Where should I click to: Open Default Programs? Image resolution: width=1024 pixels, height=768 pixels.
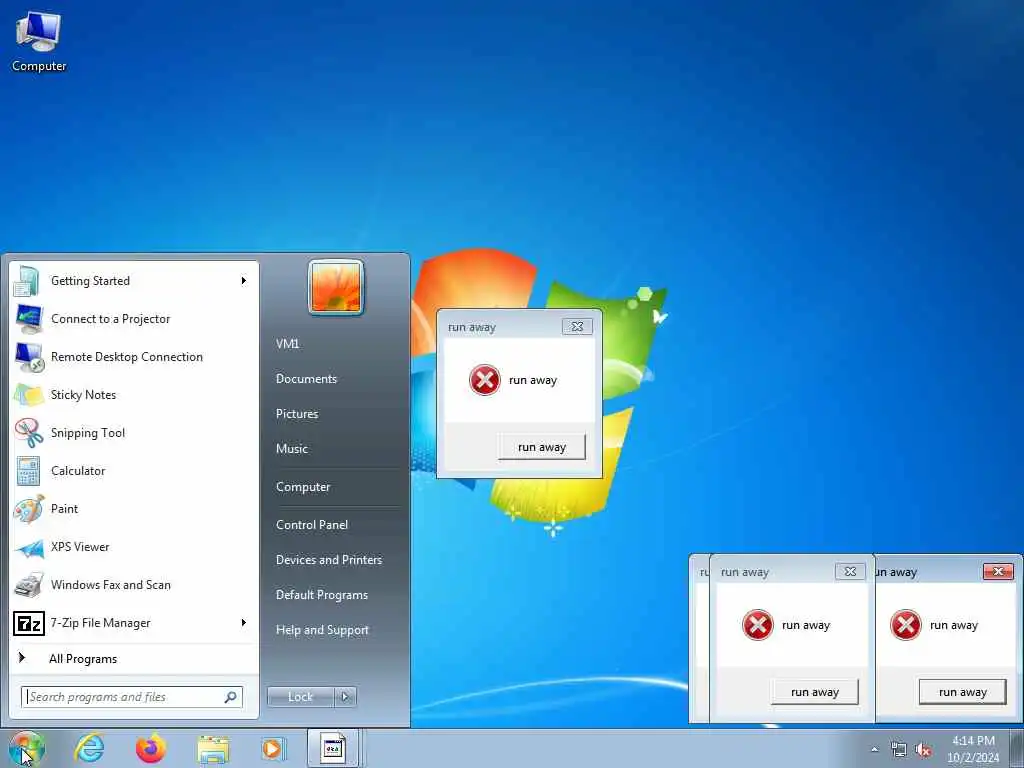click(x=322, y=595)
